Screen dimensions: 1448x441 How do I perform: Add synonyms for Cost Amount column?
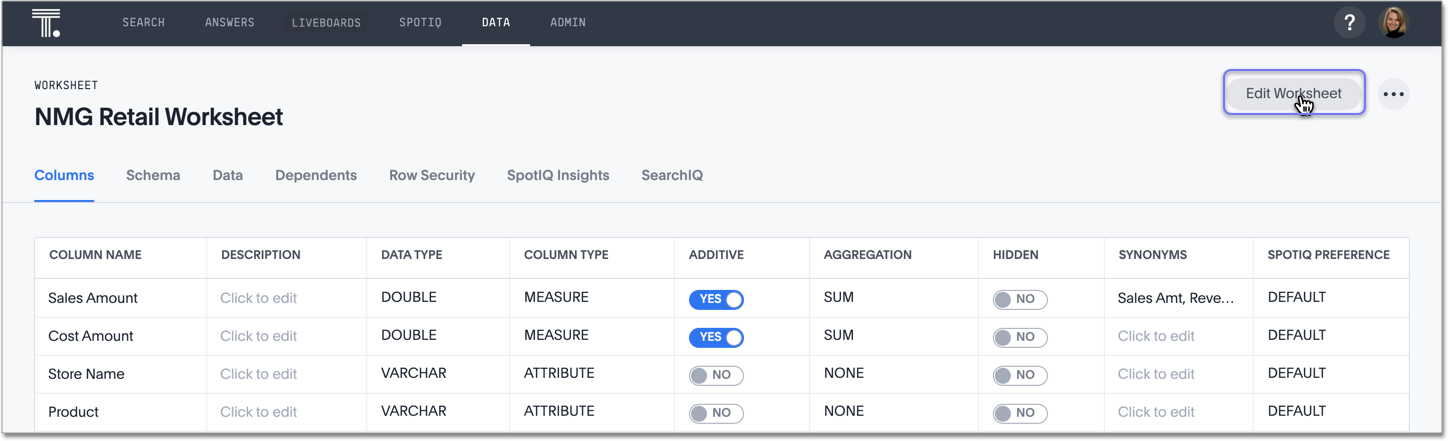click(1156, 336)
